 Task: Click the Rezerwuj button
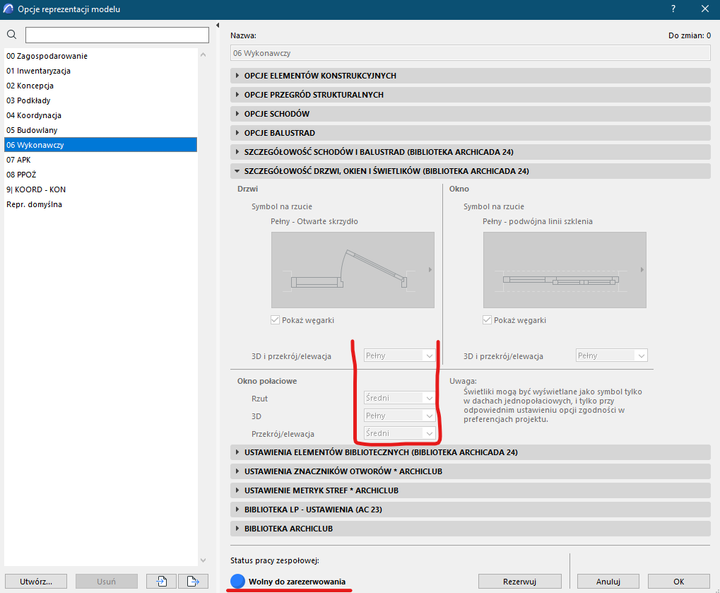pos(520,582)
